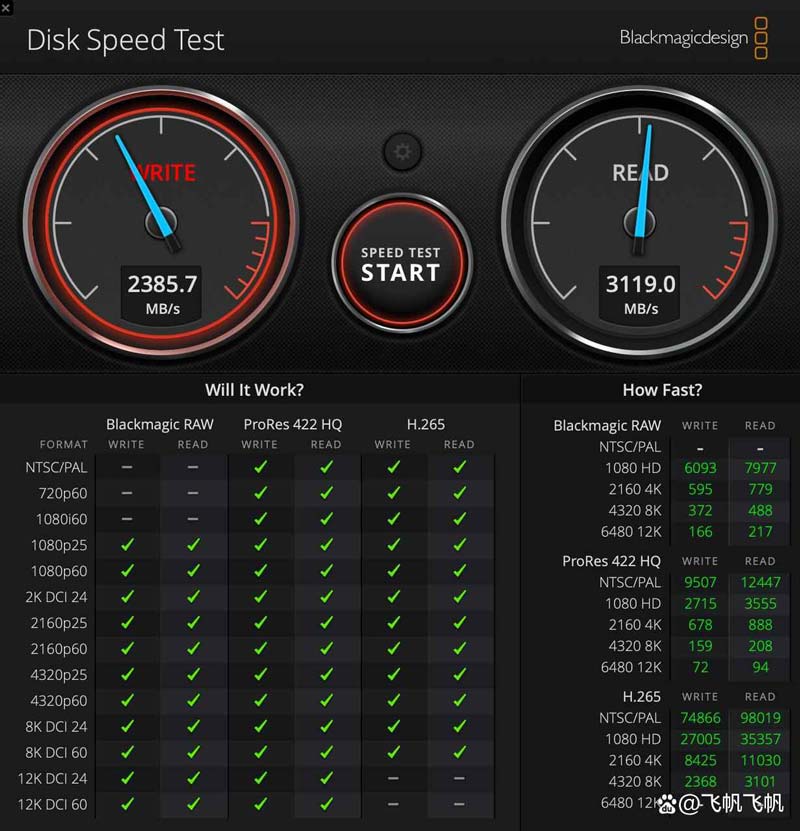Screen dimensions: 800x831
Task: Select the How Fast? heading
Action: tap(662, 390)
